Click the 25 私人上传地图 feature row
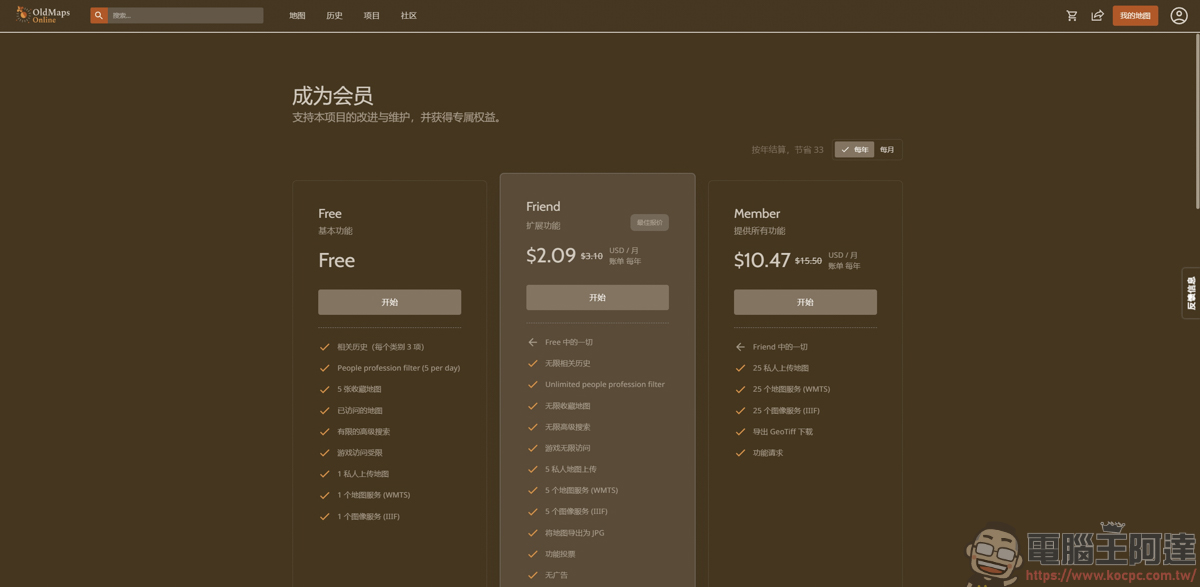1200x587 pixels. (x=781, y=368)
